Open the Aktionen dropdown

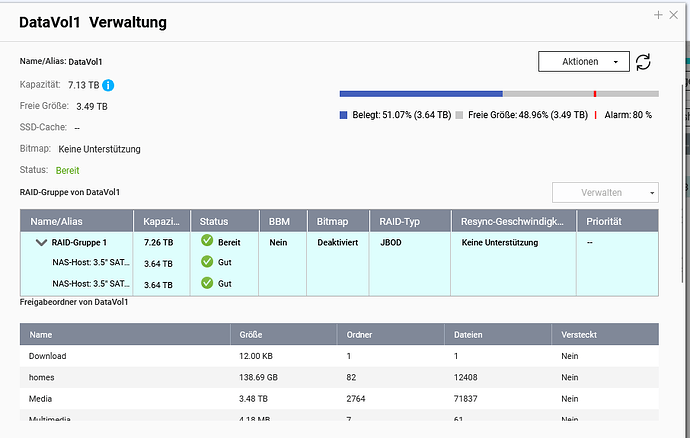coord(583,62)
